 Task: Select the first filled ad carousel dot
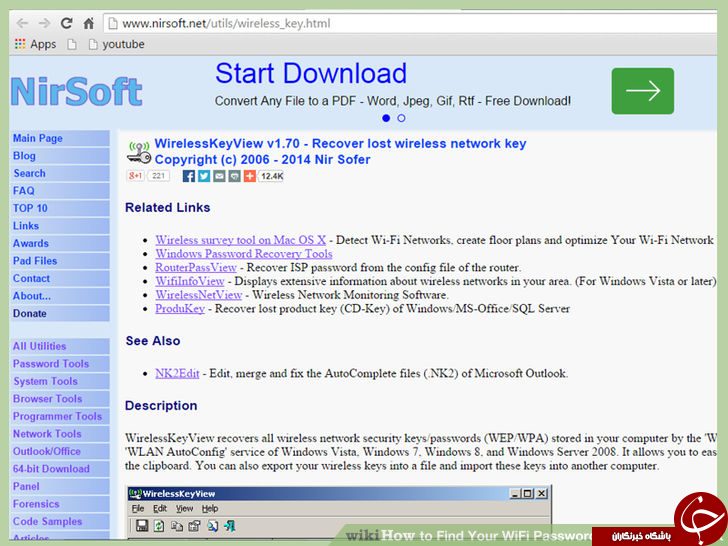pos(386,118)
